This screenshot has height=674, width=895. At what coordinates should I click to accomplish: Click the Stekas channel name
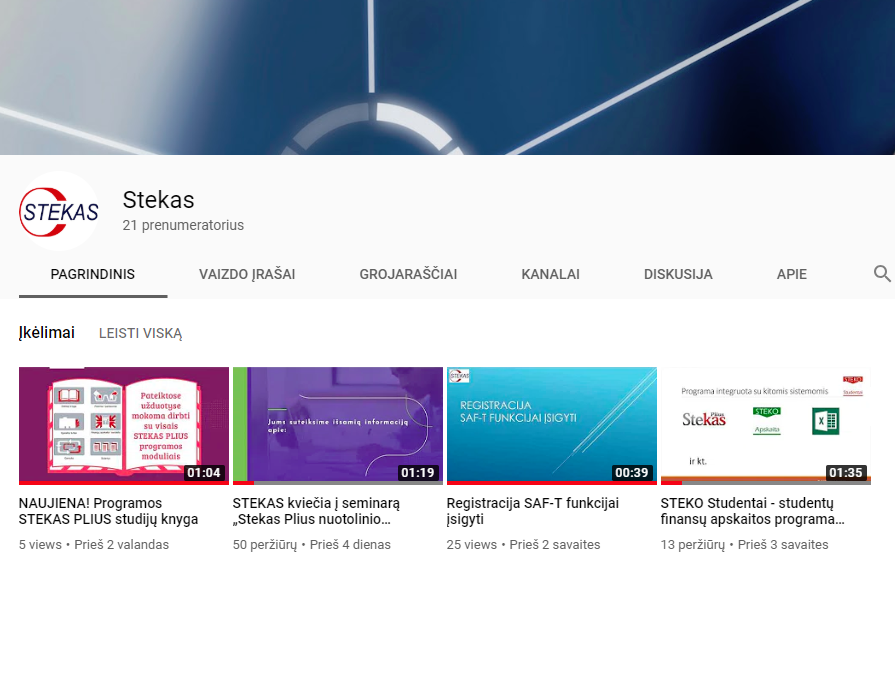click(x=158, y=200)
